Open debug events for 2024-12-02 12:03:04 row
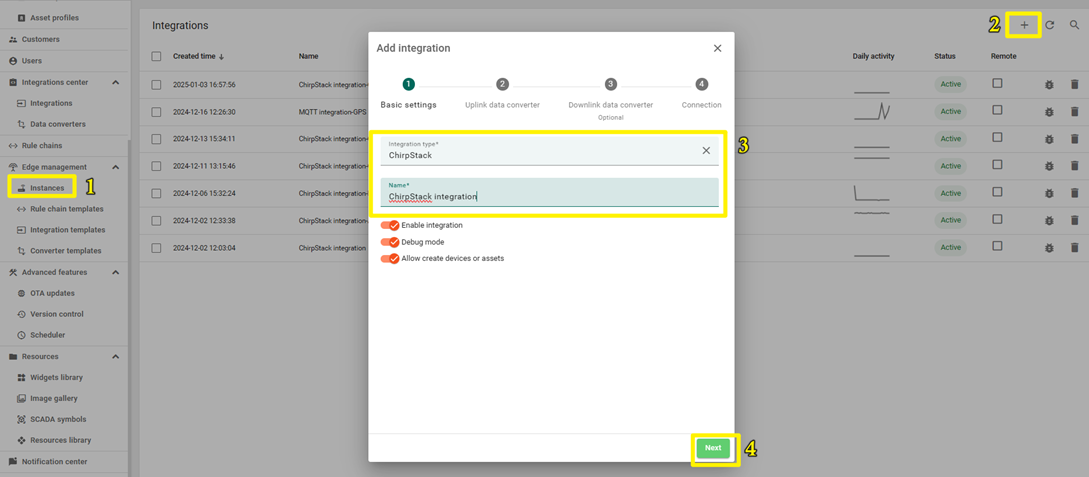1089x477 pixels. 1049,247
